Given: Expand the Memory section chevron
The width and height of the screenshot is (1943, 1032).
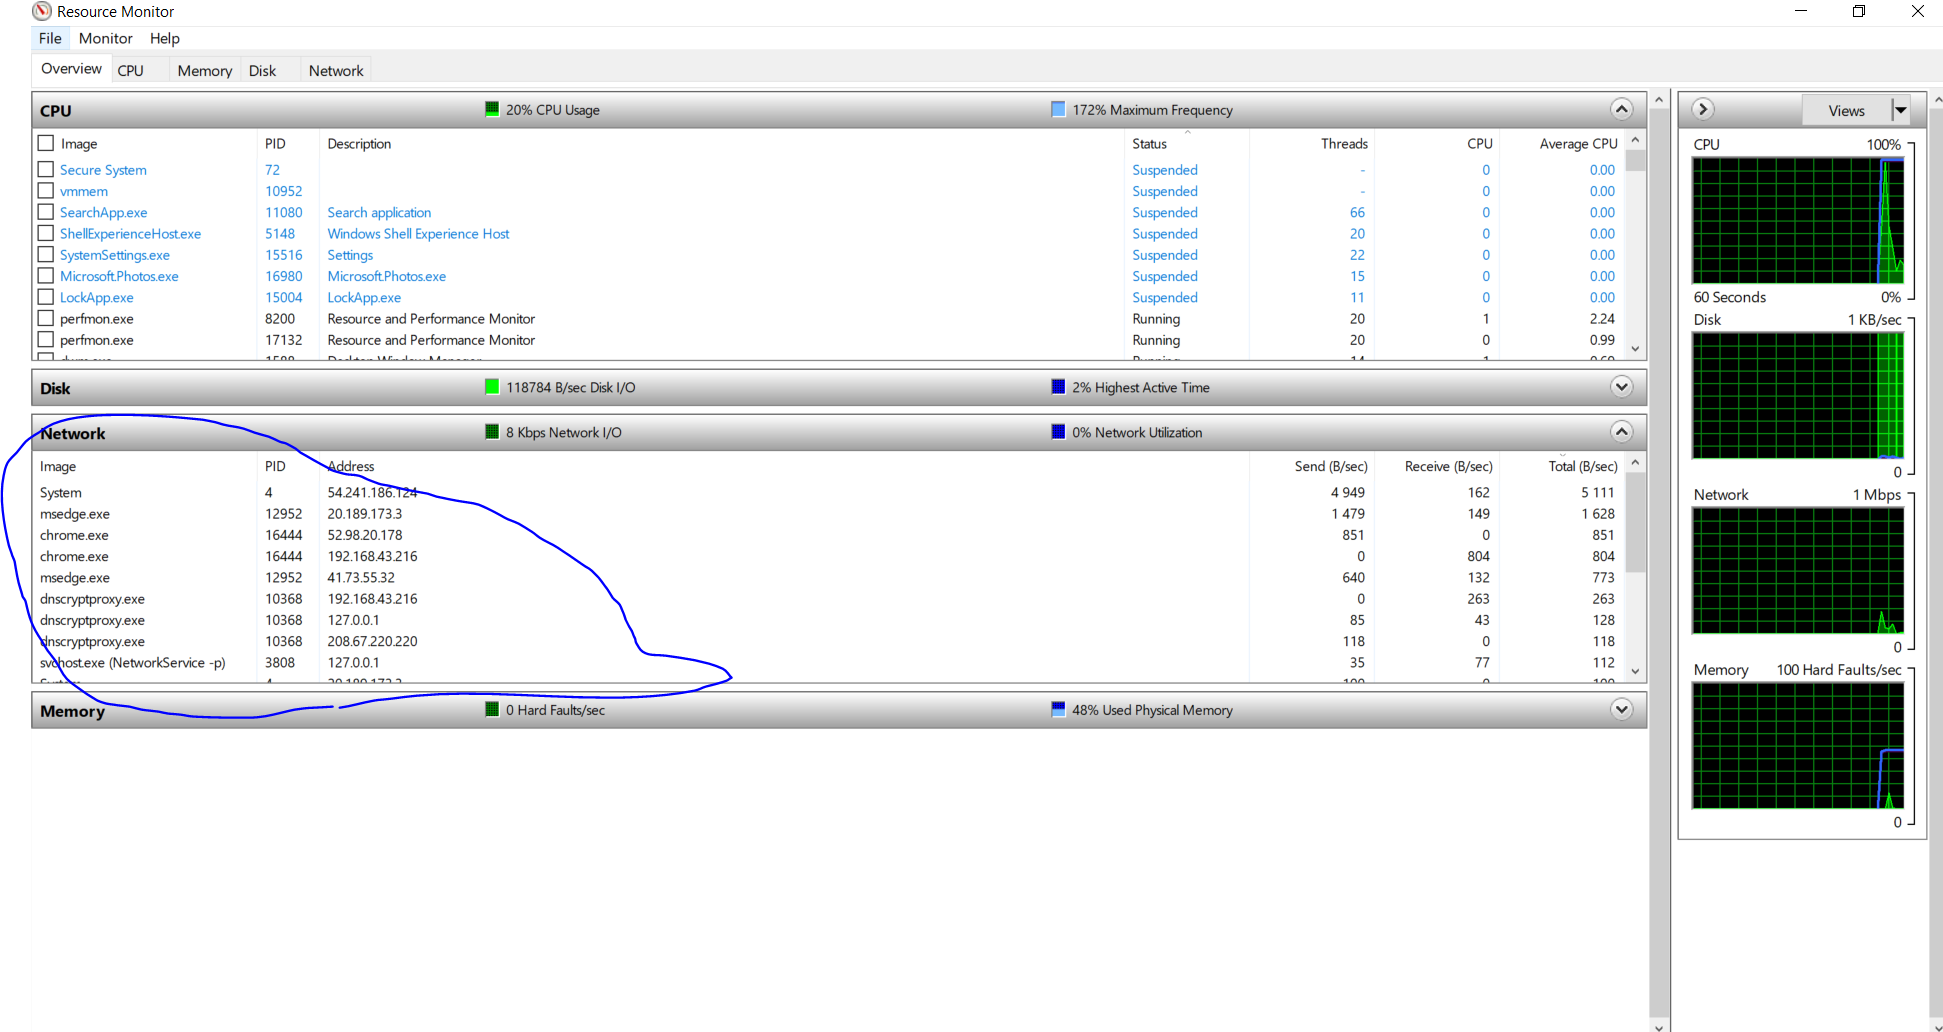Looking at the screenshot, I should (x=1622, y=709).
